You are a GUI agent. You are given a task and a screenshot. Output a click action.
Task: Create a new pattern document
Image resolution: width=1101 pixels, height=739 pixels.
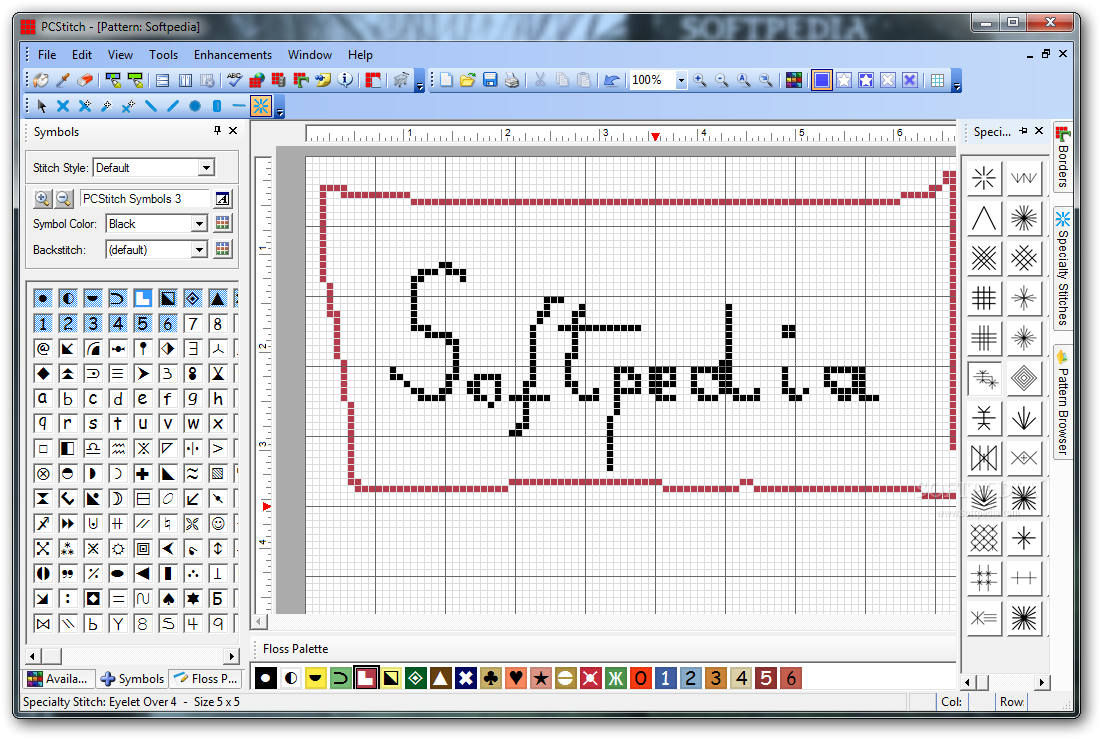pos(446,80)
